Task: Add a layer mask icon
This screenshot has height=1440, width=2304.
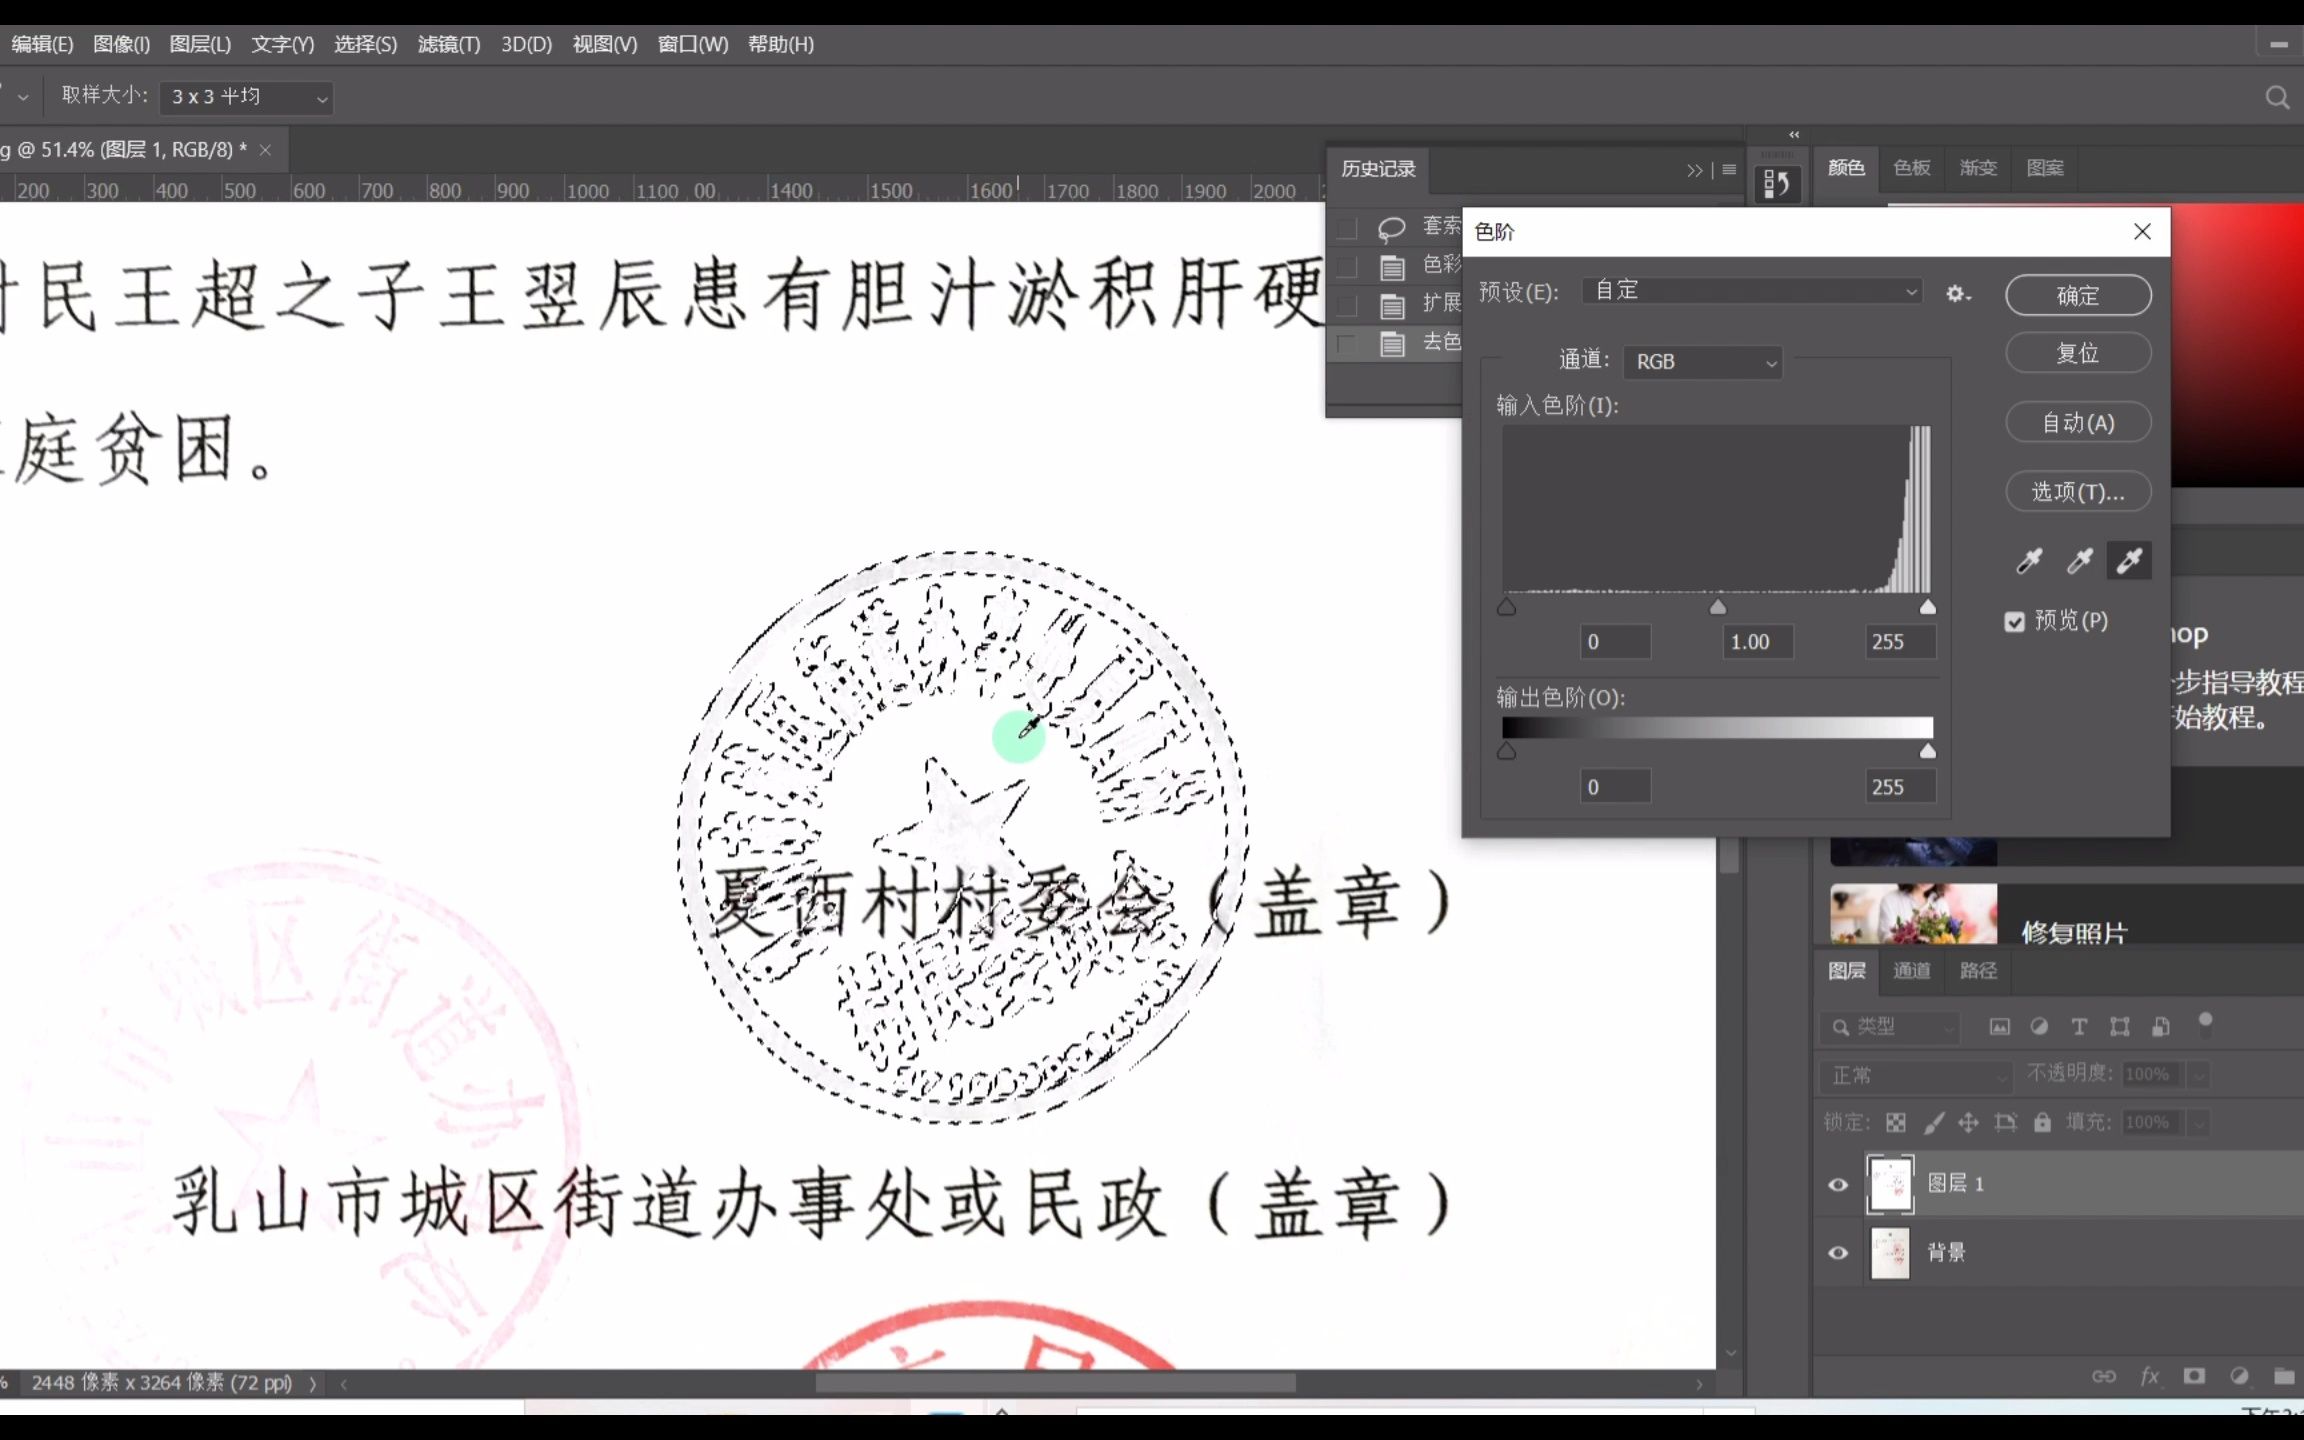Action: coord(2194,1376)
